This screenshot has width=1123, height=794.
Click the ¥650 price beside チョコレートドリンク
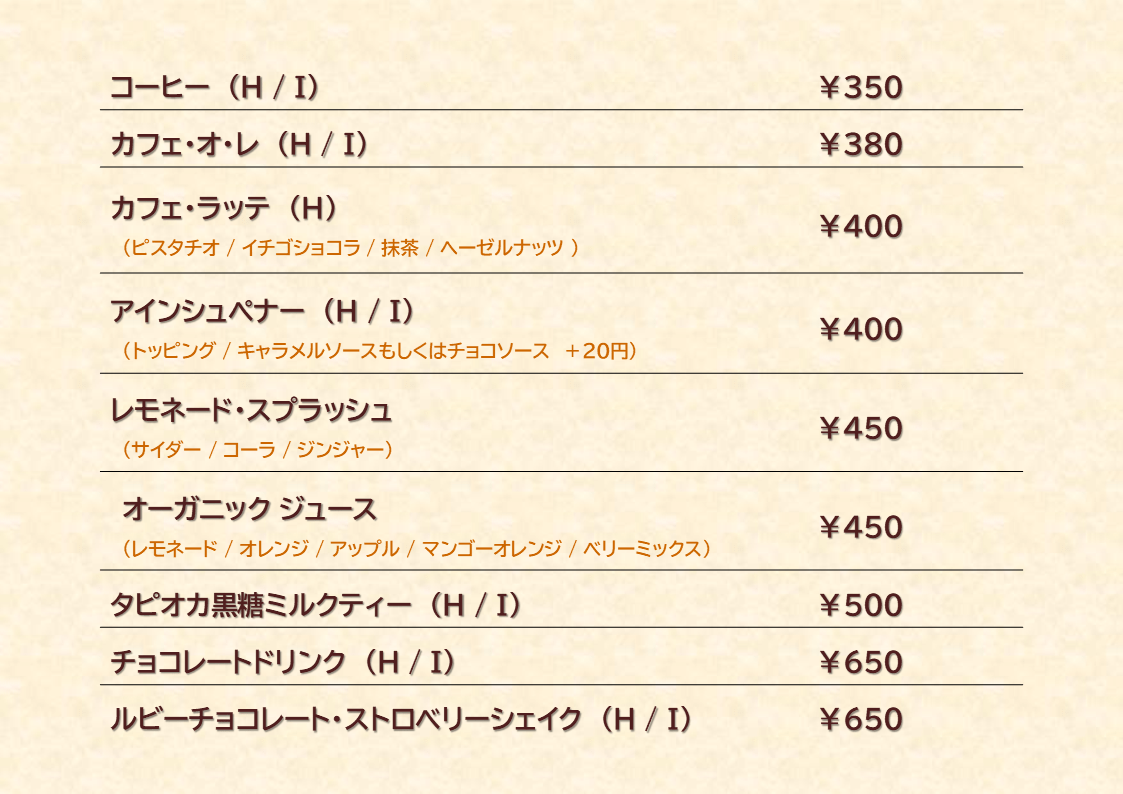click(x=861, y=662)
